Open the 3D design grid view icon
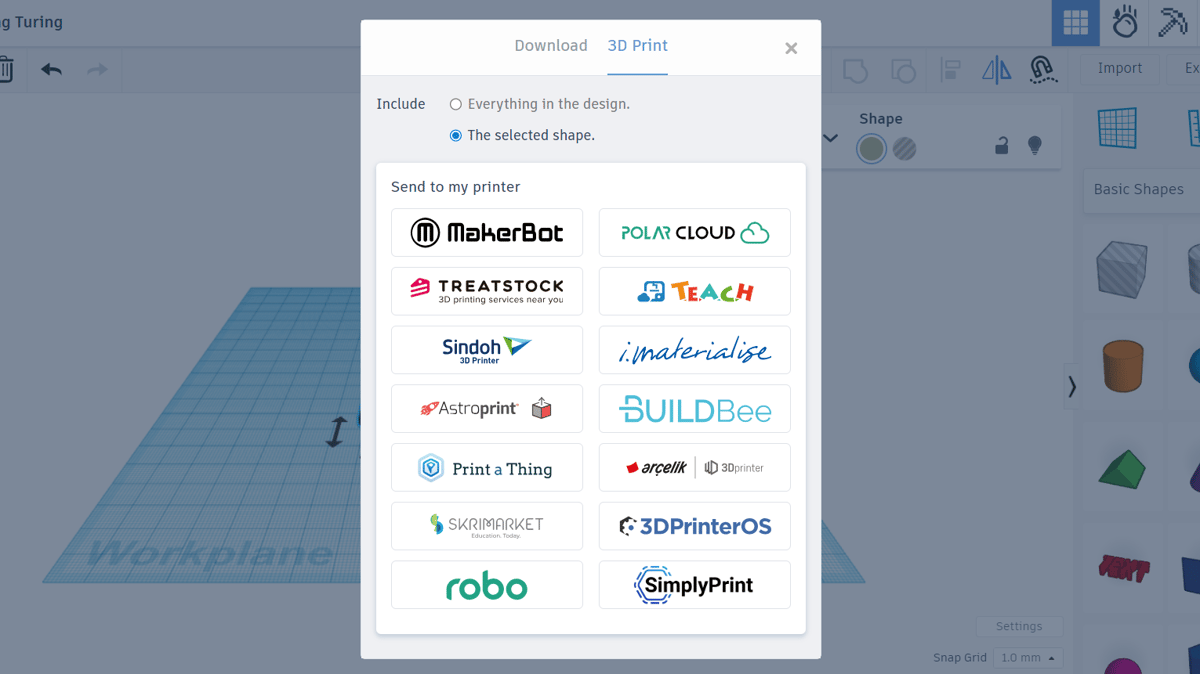Screen dimensions: 1200x674 click(1075, 22)
